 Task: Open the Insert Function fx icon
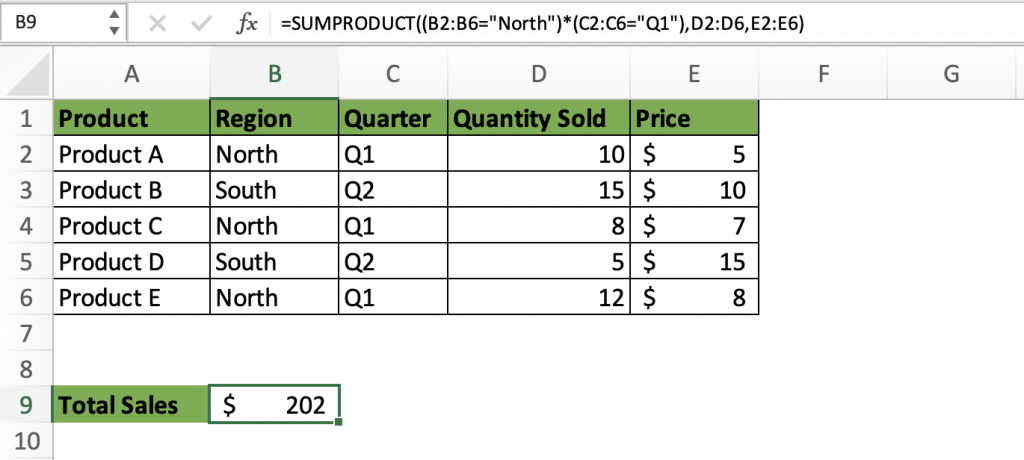[246, 24]
